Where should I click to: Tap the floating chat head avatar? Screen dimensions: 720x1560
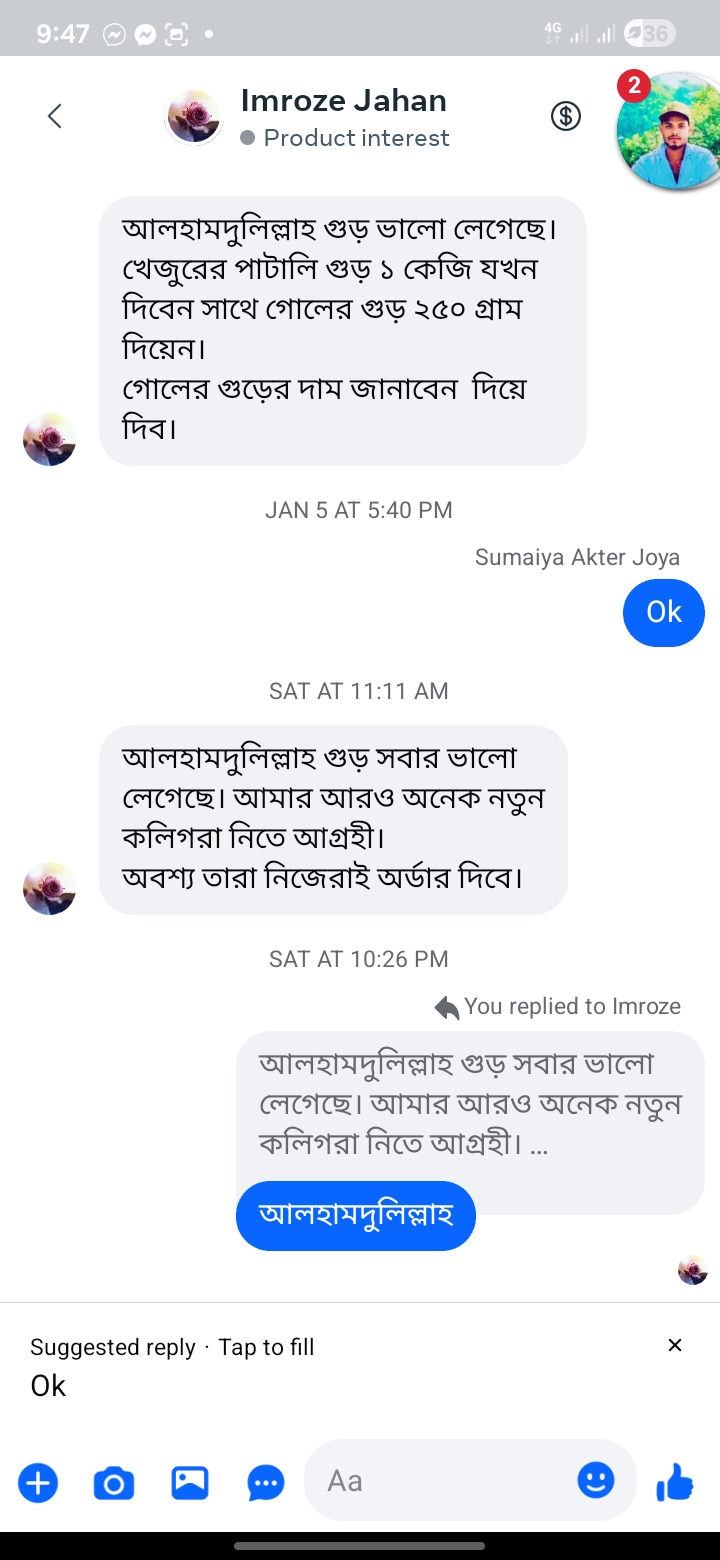click(666, 132)
